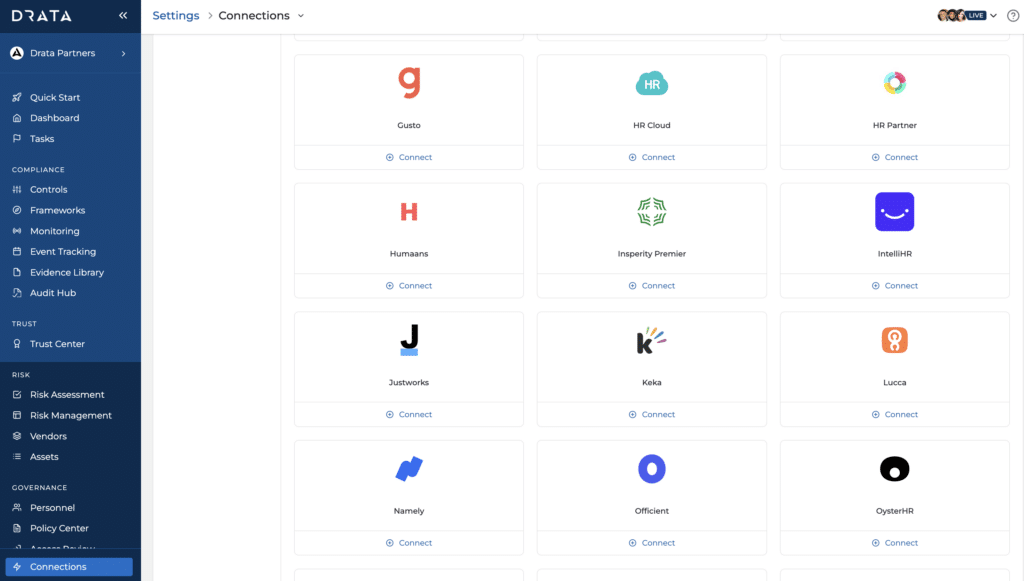The width and height of the screenshot is (1024, 581).
Task: Open Assets in the sidebar
Action: point(44,457)
